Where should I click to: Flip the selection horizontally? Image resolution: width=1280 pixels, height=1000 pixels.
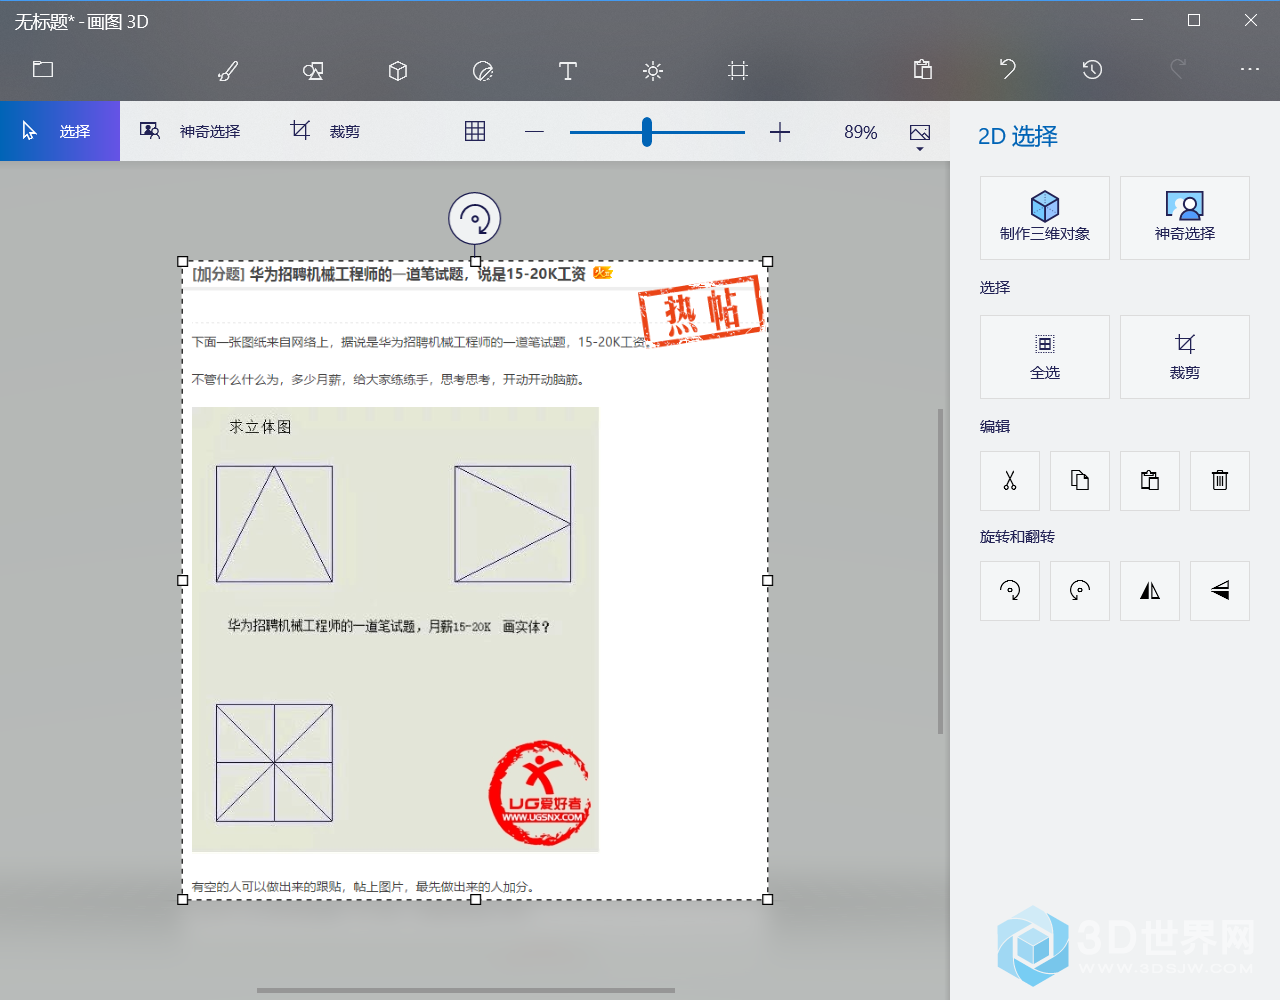coord(1150,591)
